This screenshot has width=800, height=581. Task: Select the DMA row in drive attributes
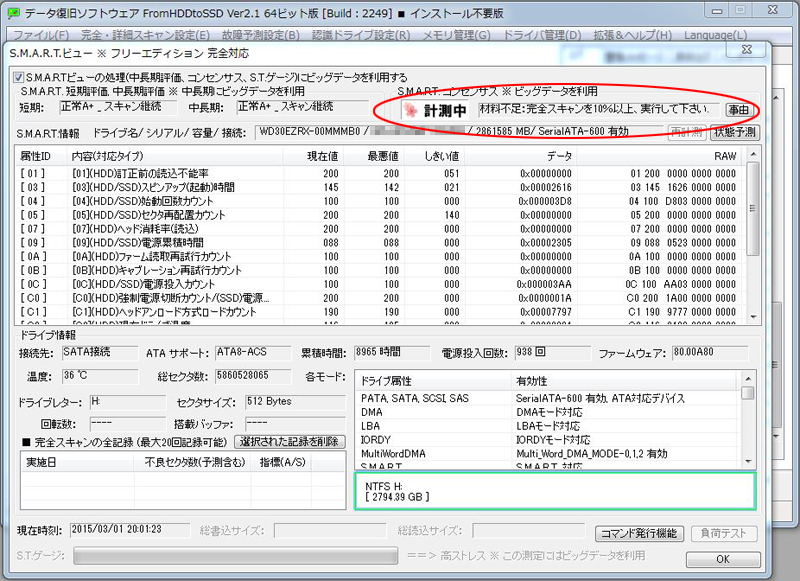point(372,411)
